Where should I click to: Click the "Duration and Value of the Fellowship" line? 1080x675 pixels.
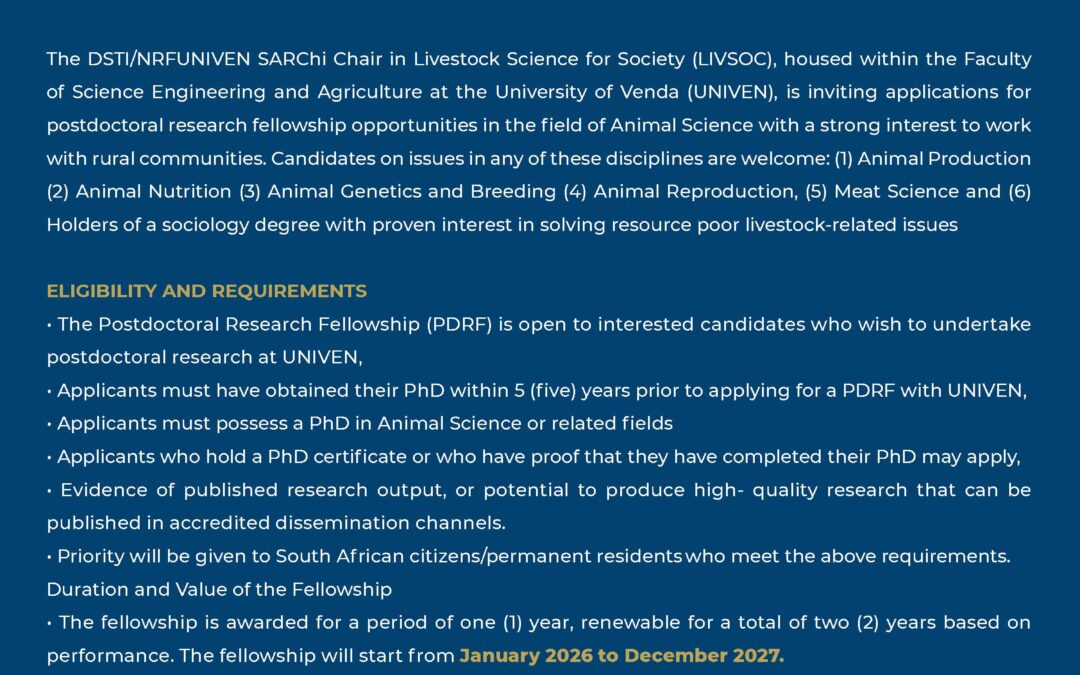(219, 589)
